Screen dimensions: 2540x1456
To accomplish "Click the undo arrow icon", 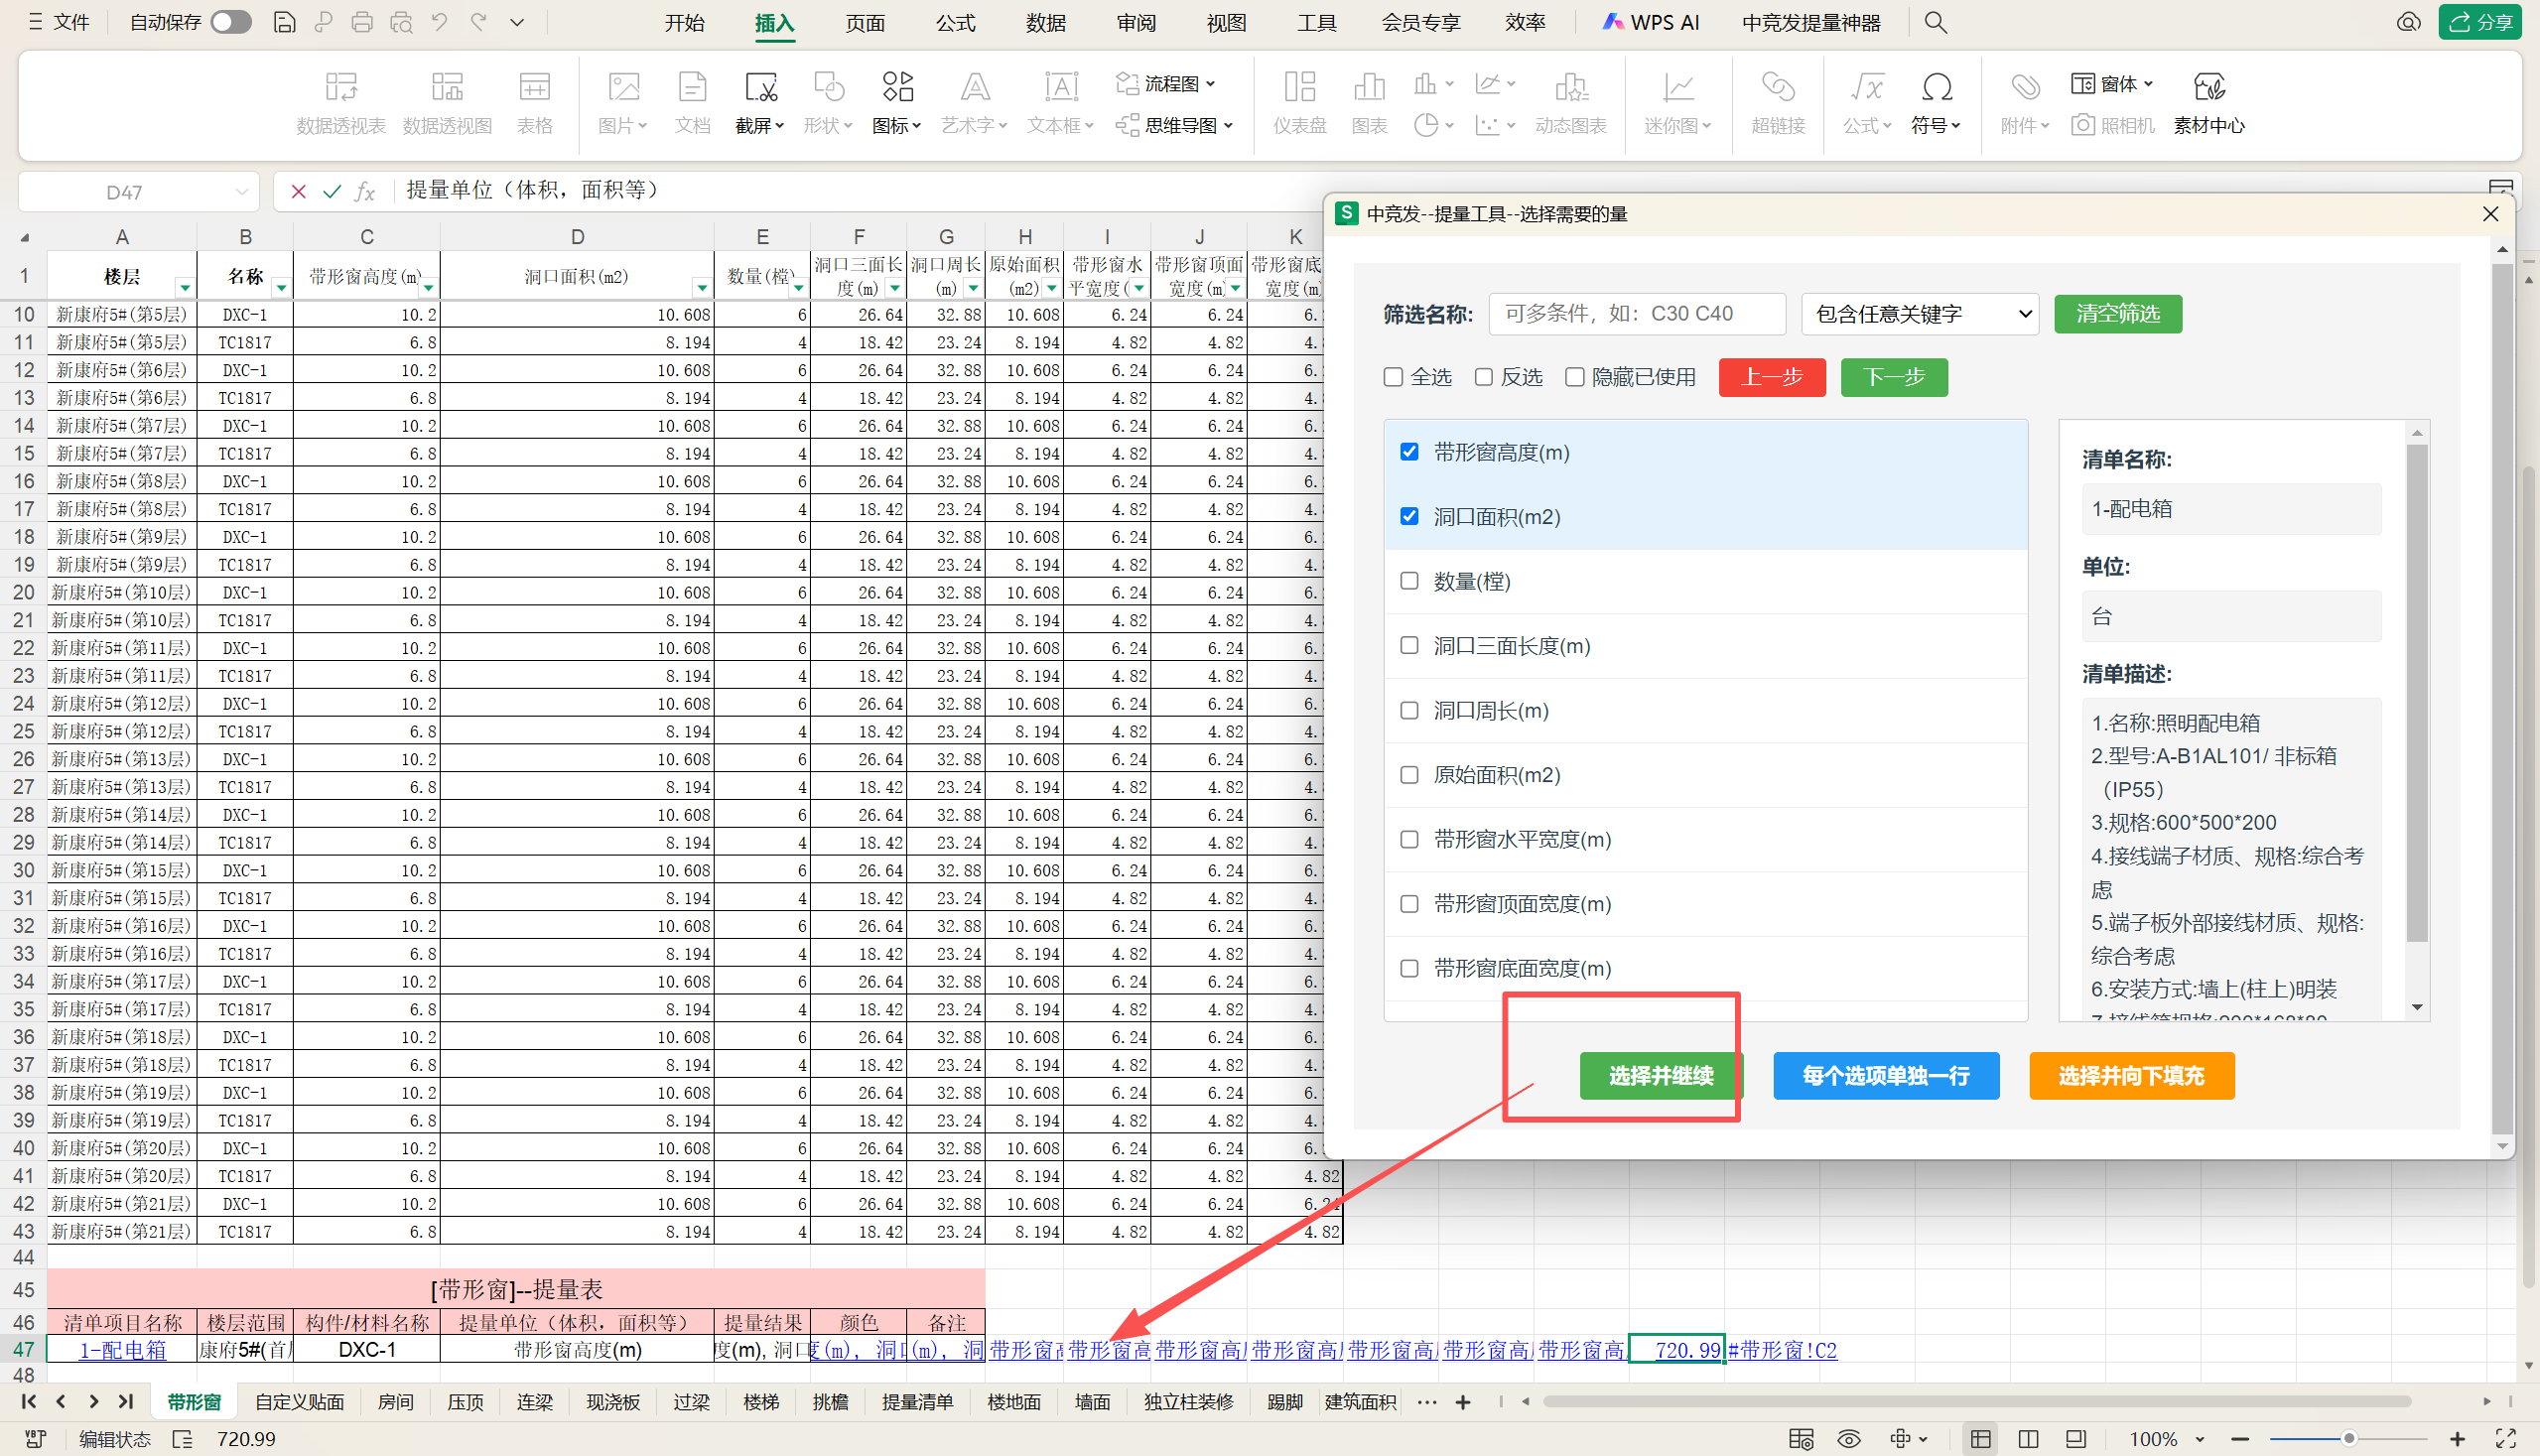I will point(440,22).
